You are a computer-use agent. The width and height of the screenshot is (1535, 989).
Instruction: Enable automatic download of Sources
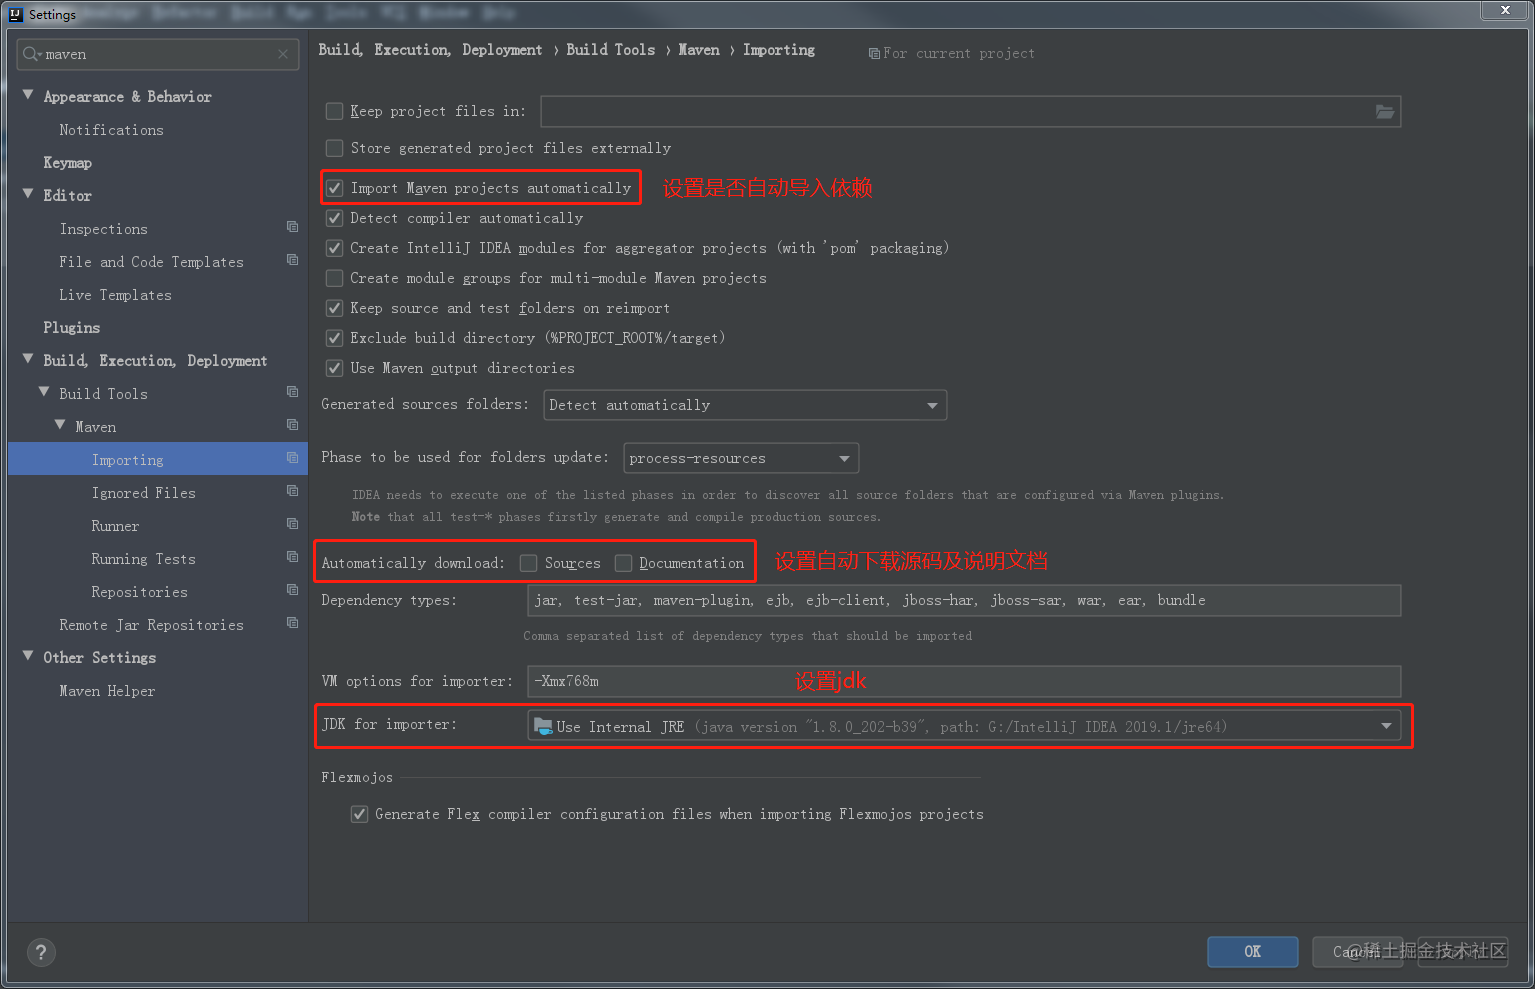tap(529, 563)
